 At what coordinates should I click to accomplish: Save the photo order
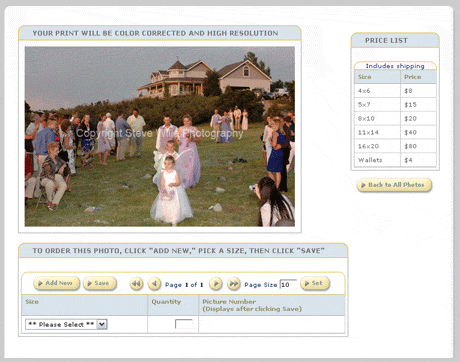tap(100, 283)
